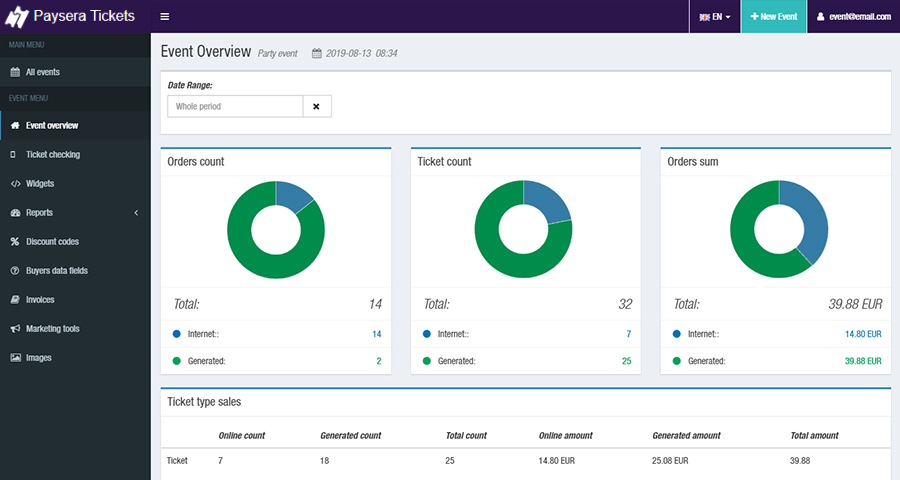Expand the Reports submenu arrow
Viewport: 900px width, 480px height.
(136, 213)
